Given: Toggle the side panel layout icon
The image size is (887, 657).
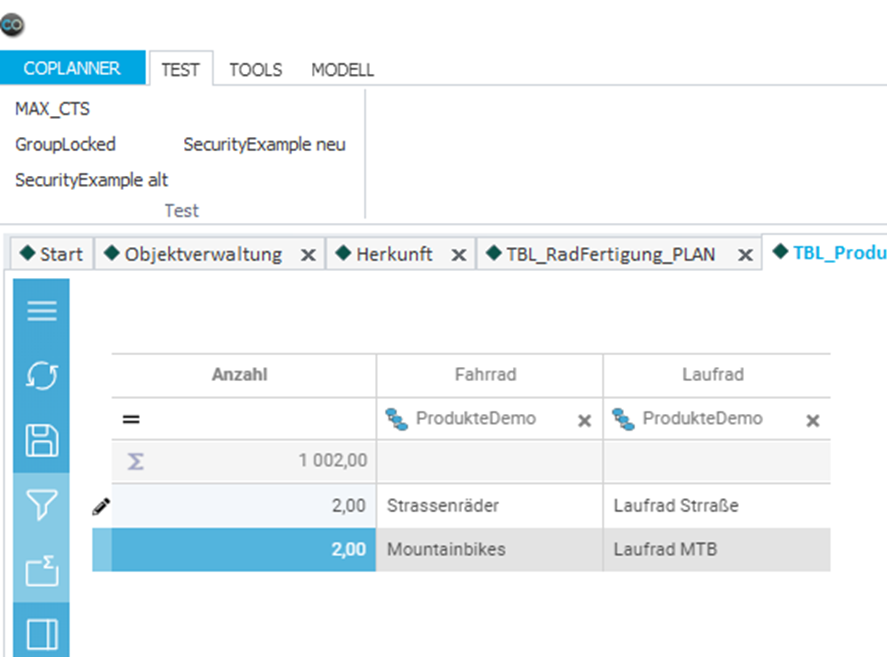Looking at the screenshot, I should [x=42, y=634].
